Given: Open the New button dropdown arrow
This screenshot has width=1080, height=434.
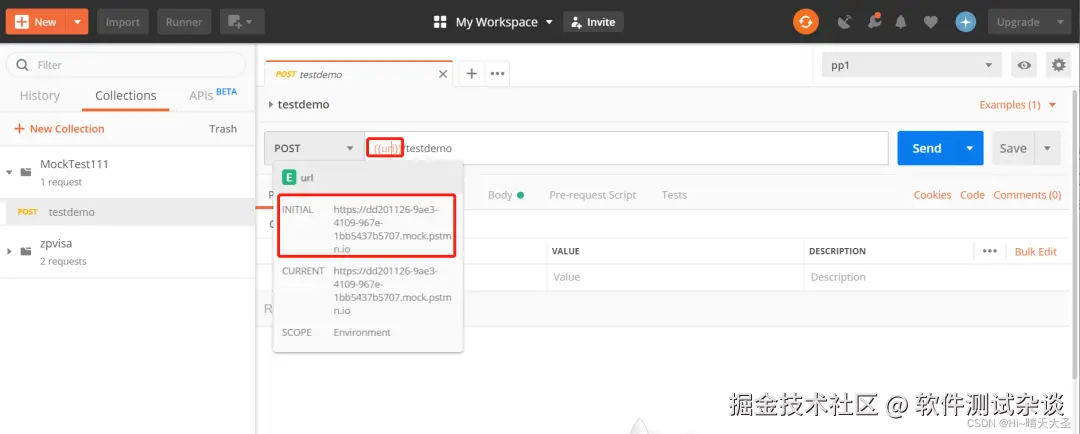Looking at the screenshot, I should click(77, 22).
